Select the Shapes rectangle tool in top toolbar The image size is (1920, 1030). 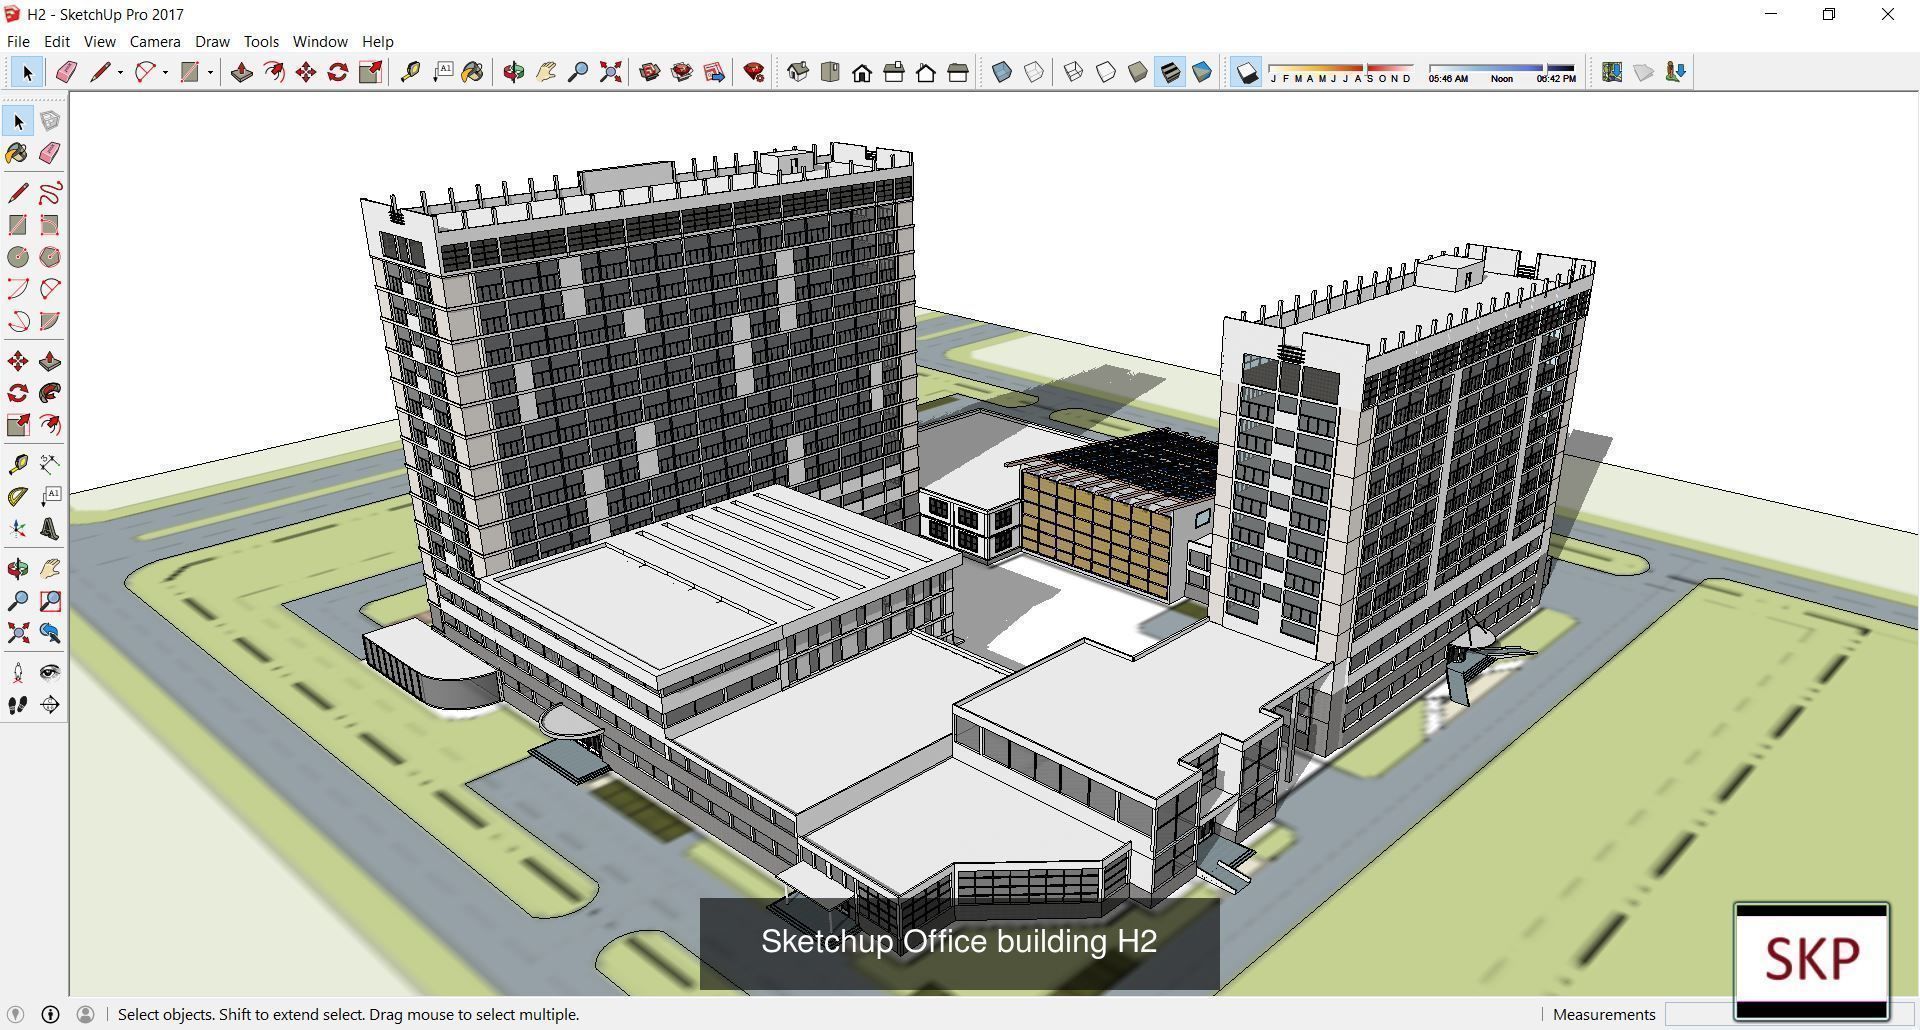[190, 72]
